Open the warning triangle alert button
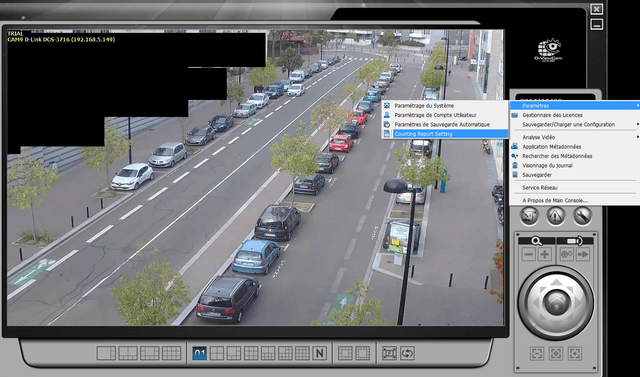This screenshot has height=377, width=640. click(x=556, y=216)
